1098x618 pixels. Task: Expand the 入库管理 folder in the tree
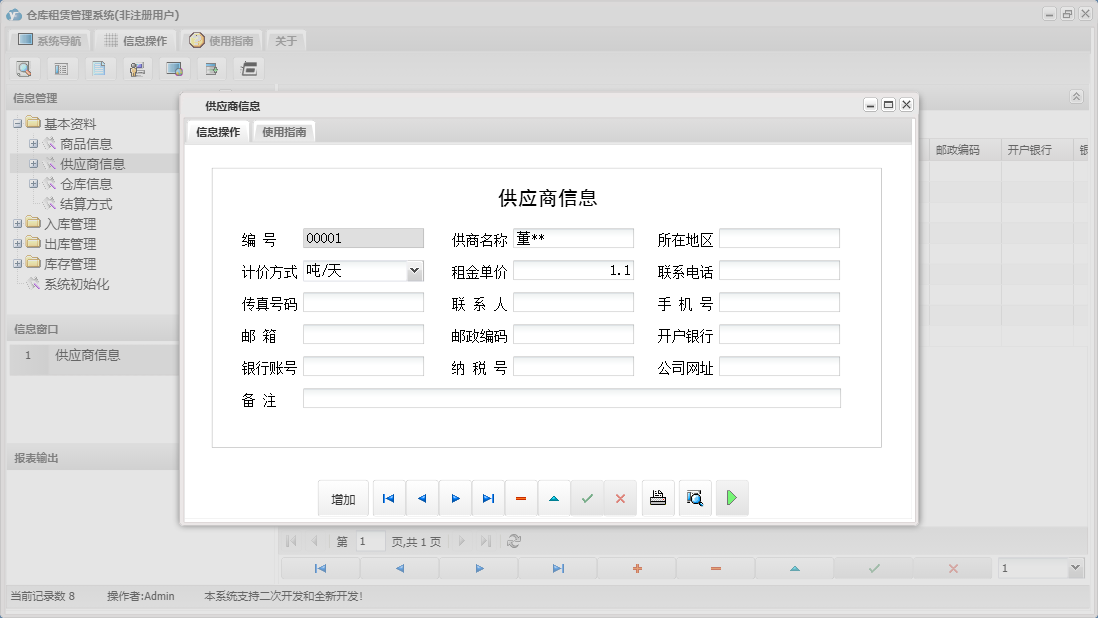point(19,223)
